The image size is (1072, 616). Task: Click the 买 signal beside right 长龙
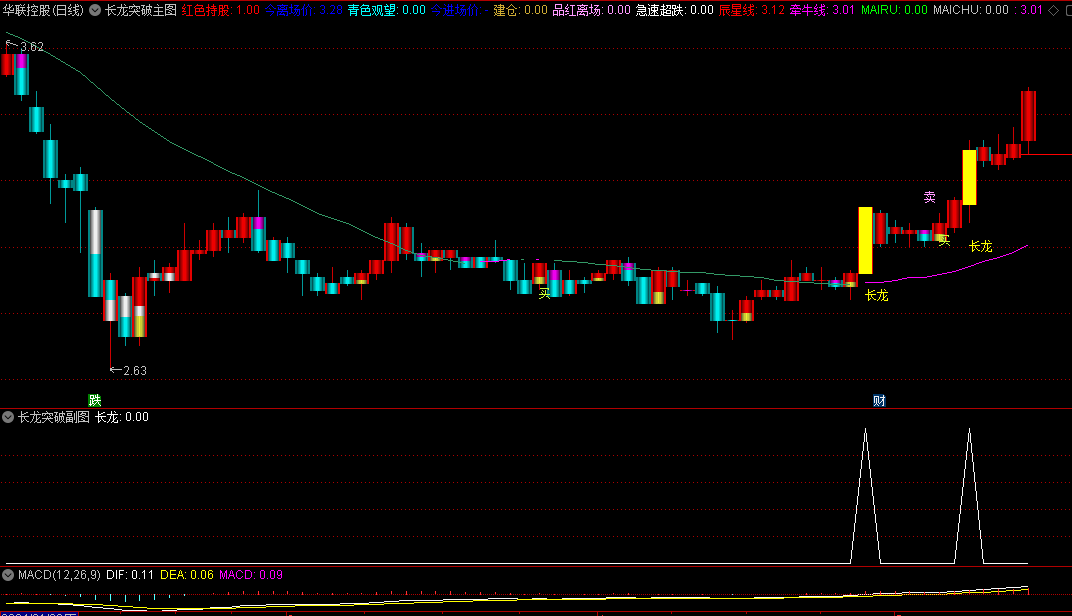pos(944,240)
